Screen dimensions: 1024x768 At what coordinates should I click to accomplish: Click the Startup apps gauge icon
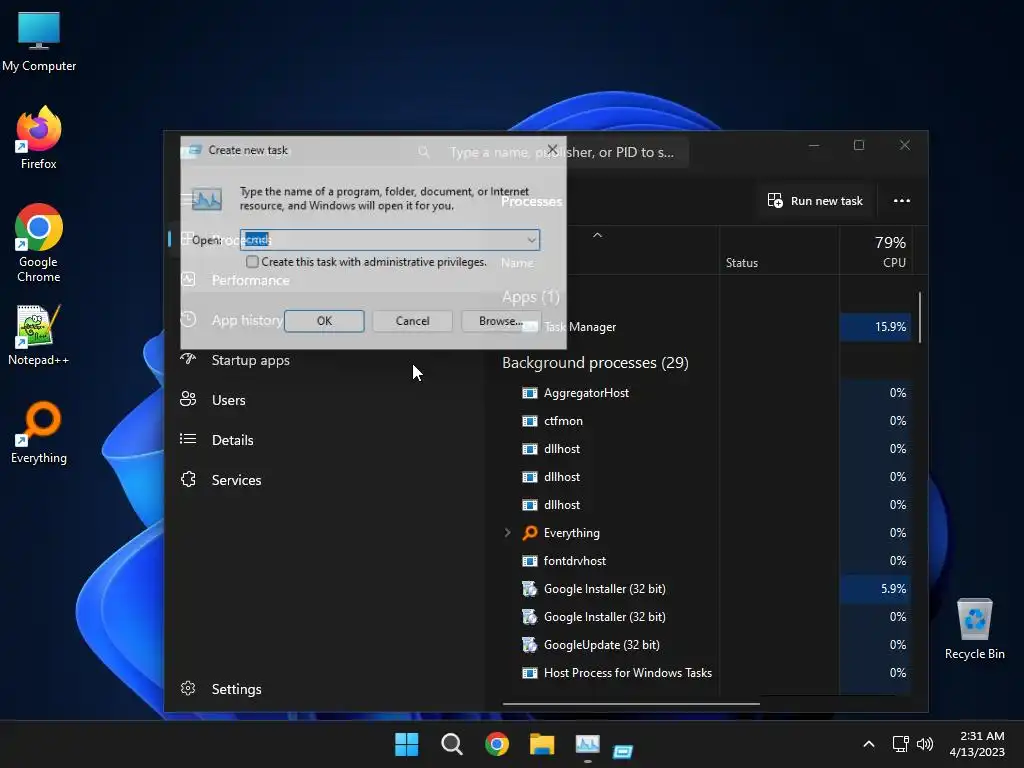click(x=188, y=359)
